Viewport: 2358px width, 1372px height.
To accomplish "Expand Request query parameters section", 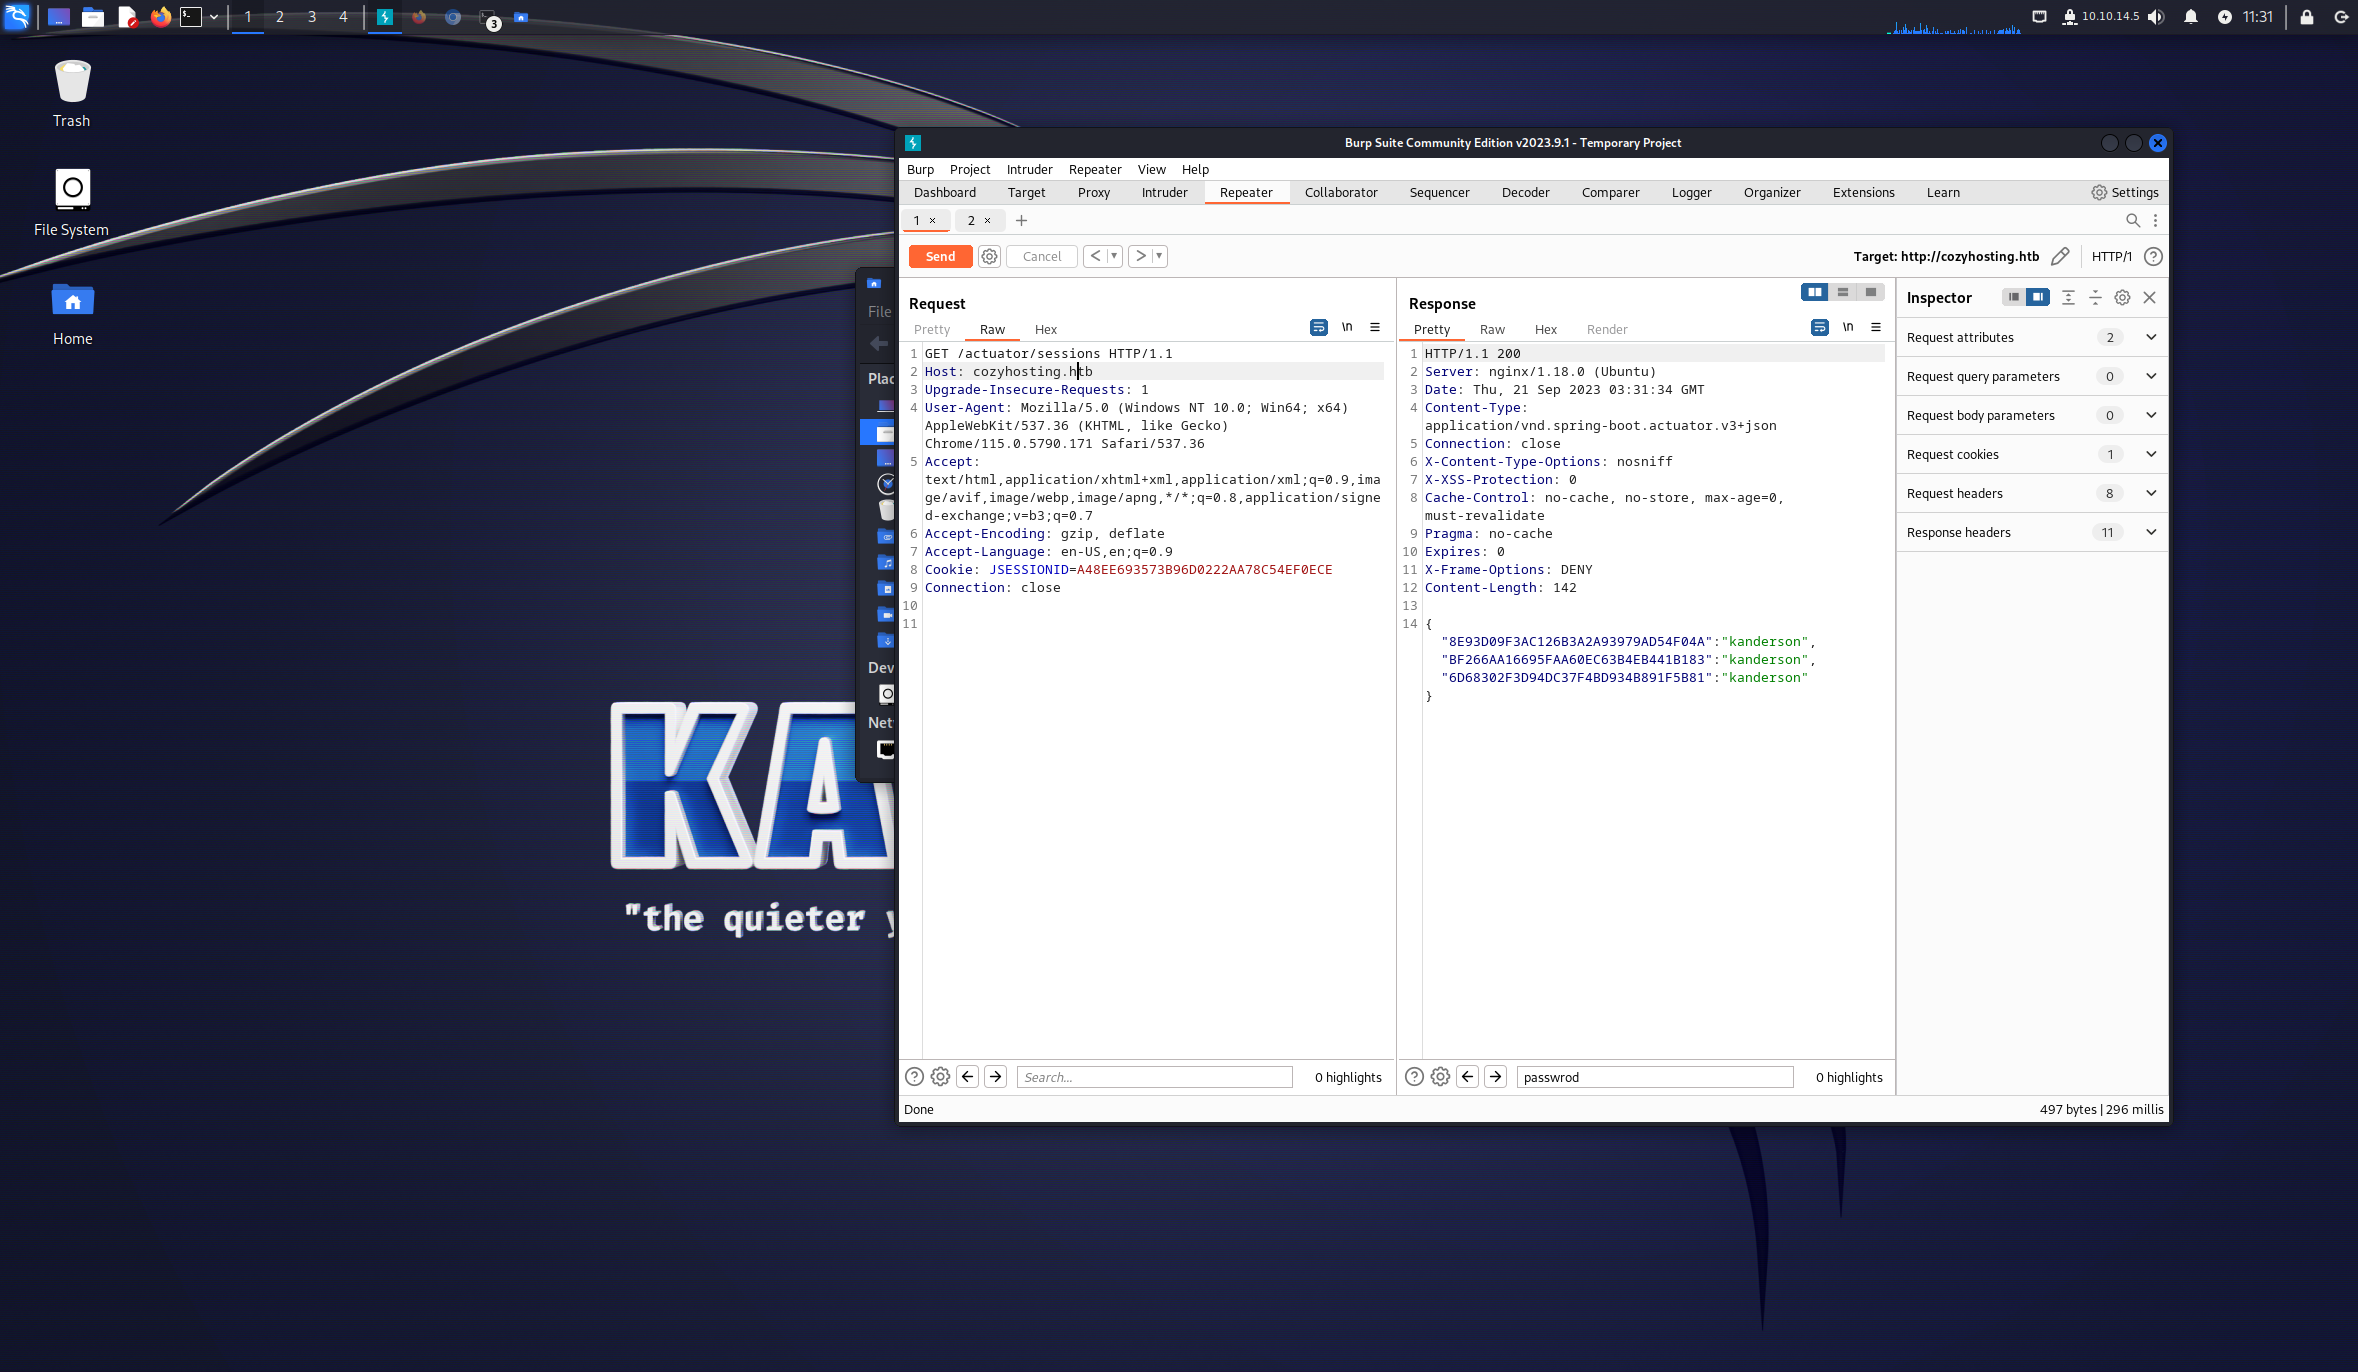I will point(2031,376).
